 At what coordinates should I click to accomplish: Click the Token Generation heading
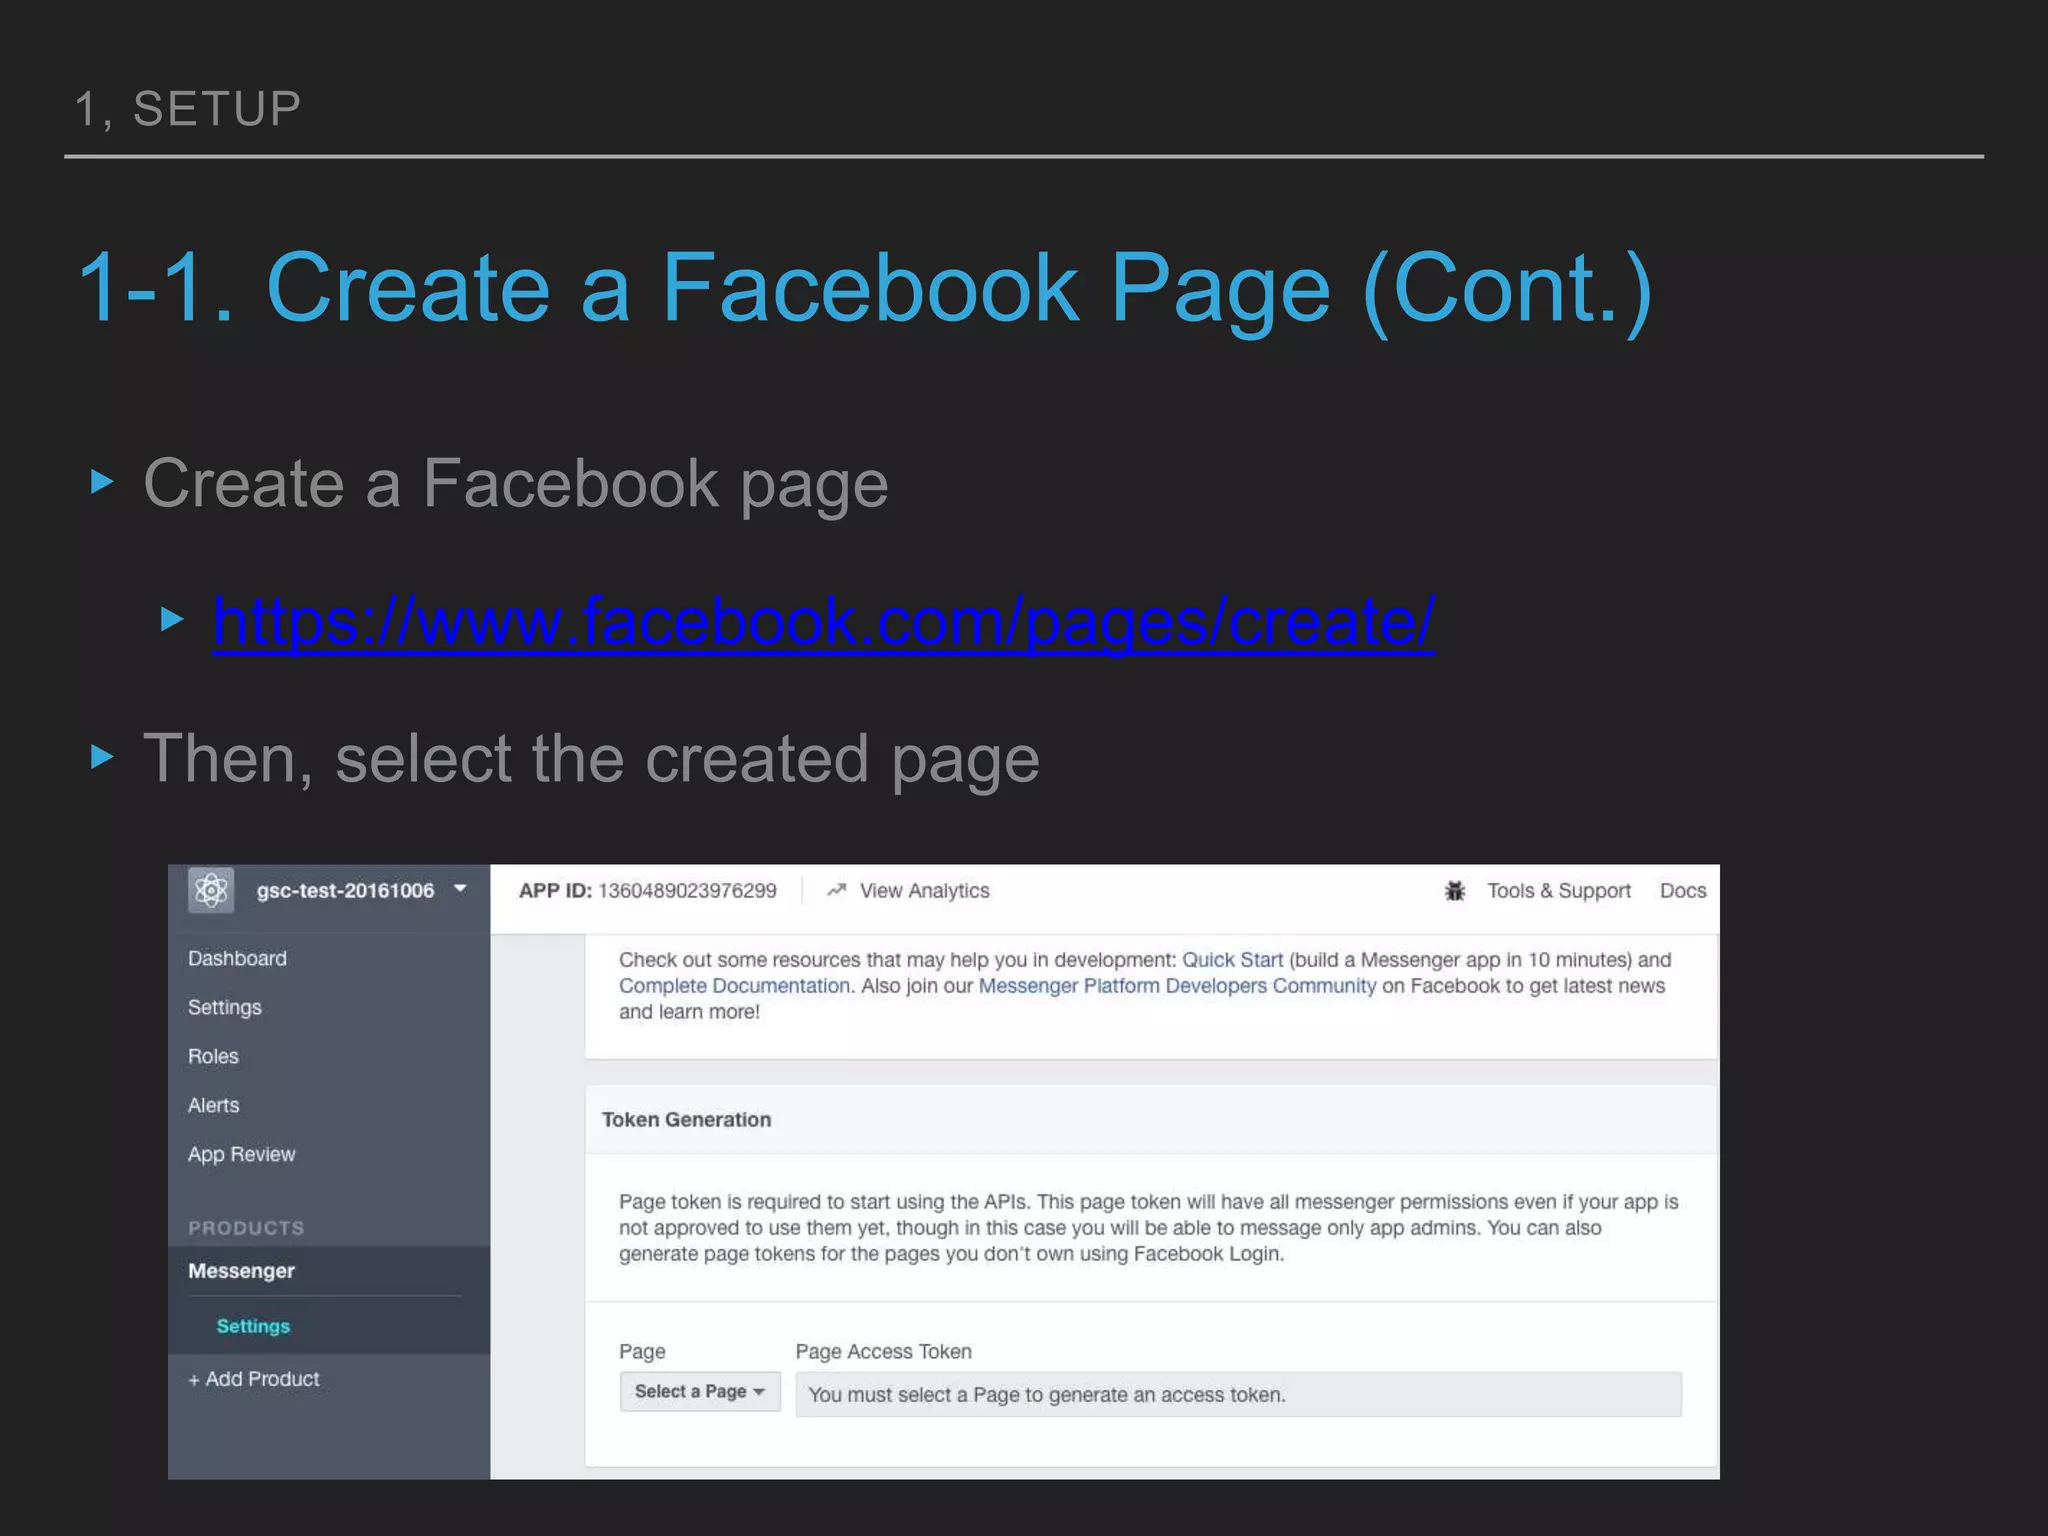686,1120
